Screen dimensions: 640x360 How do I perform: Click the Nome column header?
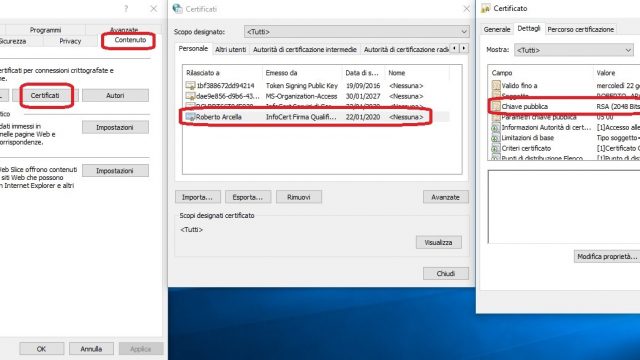pyautogui.click(x=417, y=73)
